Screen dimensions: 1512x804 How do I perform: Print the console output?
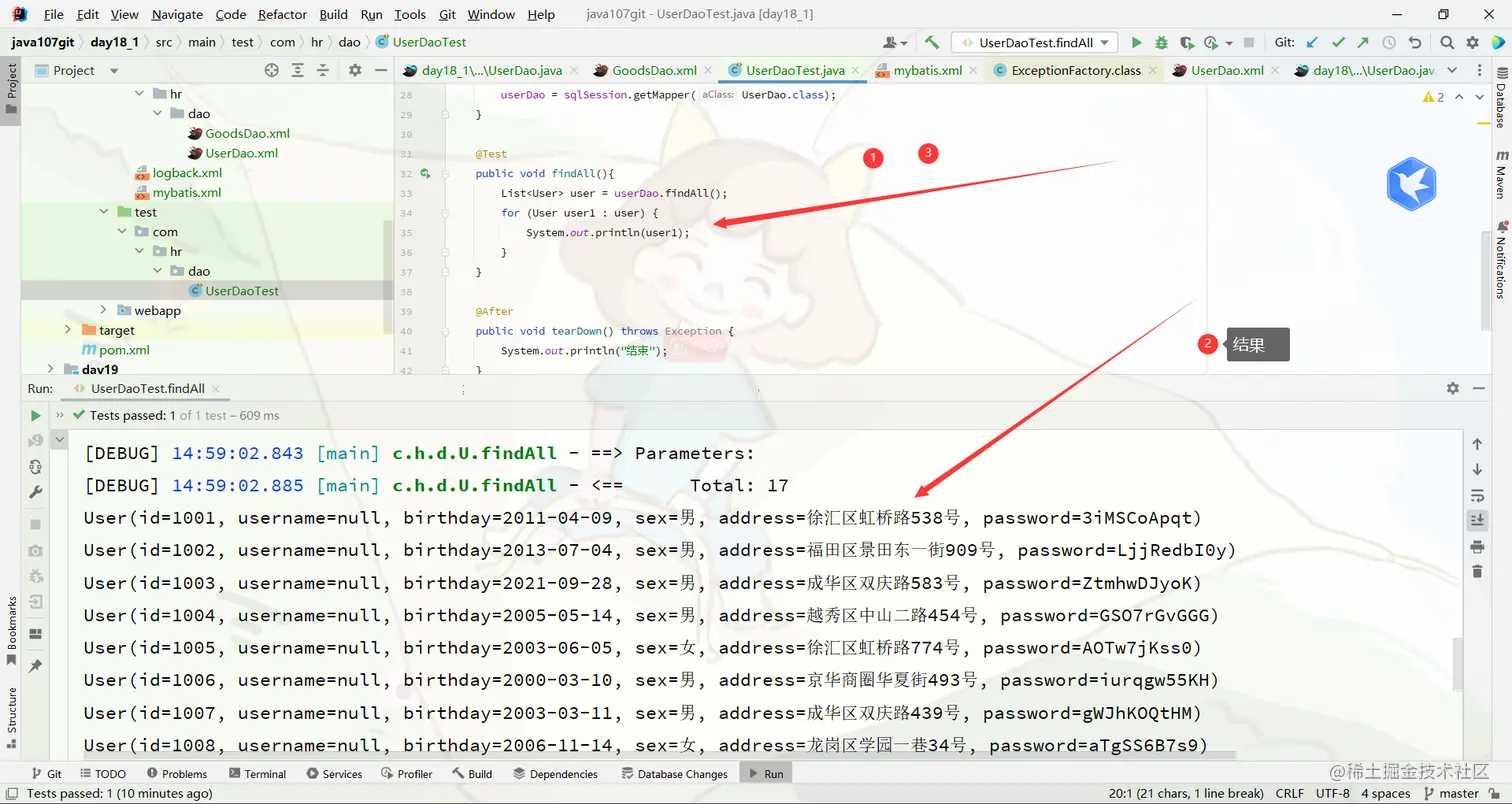pos(1477,546)
